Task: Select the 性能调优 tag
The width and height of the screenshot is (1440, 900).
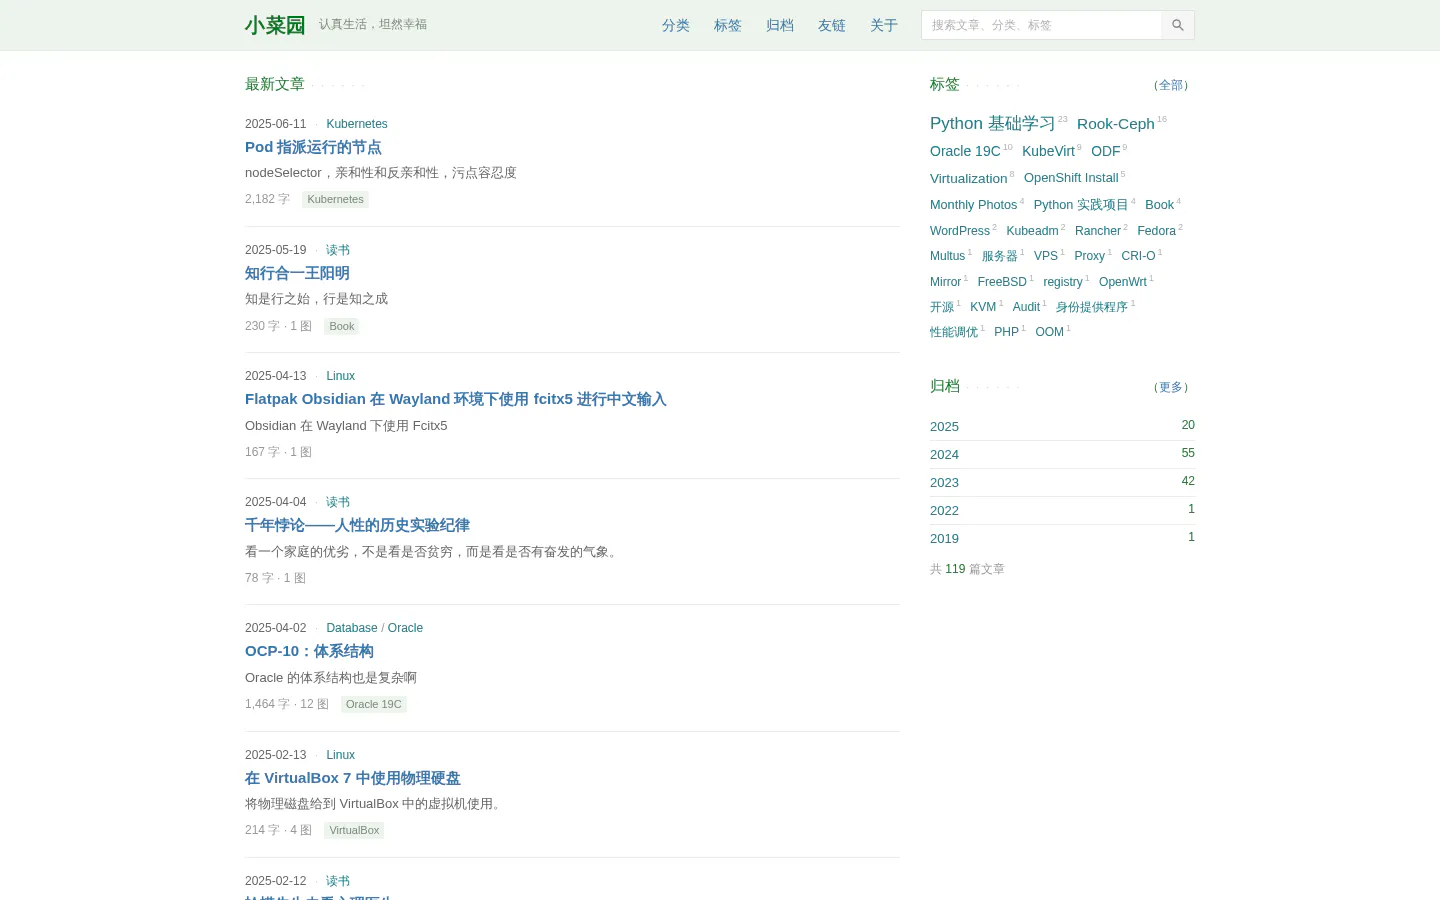Action: click(x=954, y=332)
